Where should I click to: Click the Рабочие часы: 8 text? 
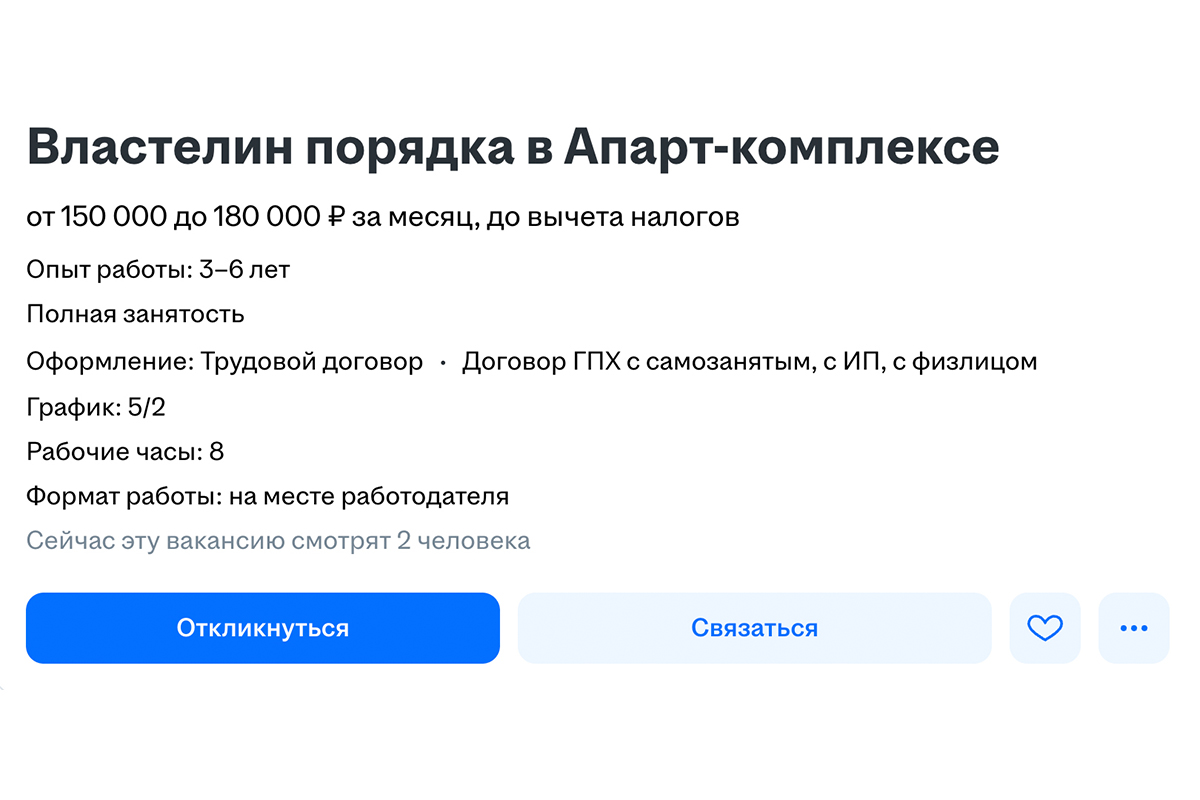click(x=126, y=451)
